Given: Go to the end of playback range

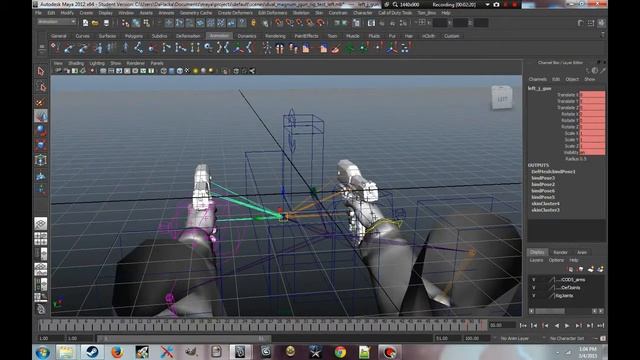Looking at the screenshot, I should click(x=600, y=326).
